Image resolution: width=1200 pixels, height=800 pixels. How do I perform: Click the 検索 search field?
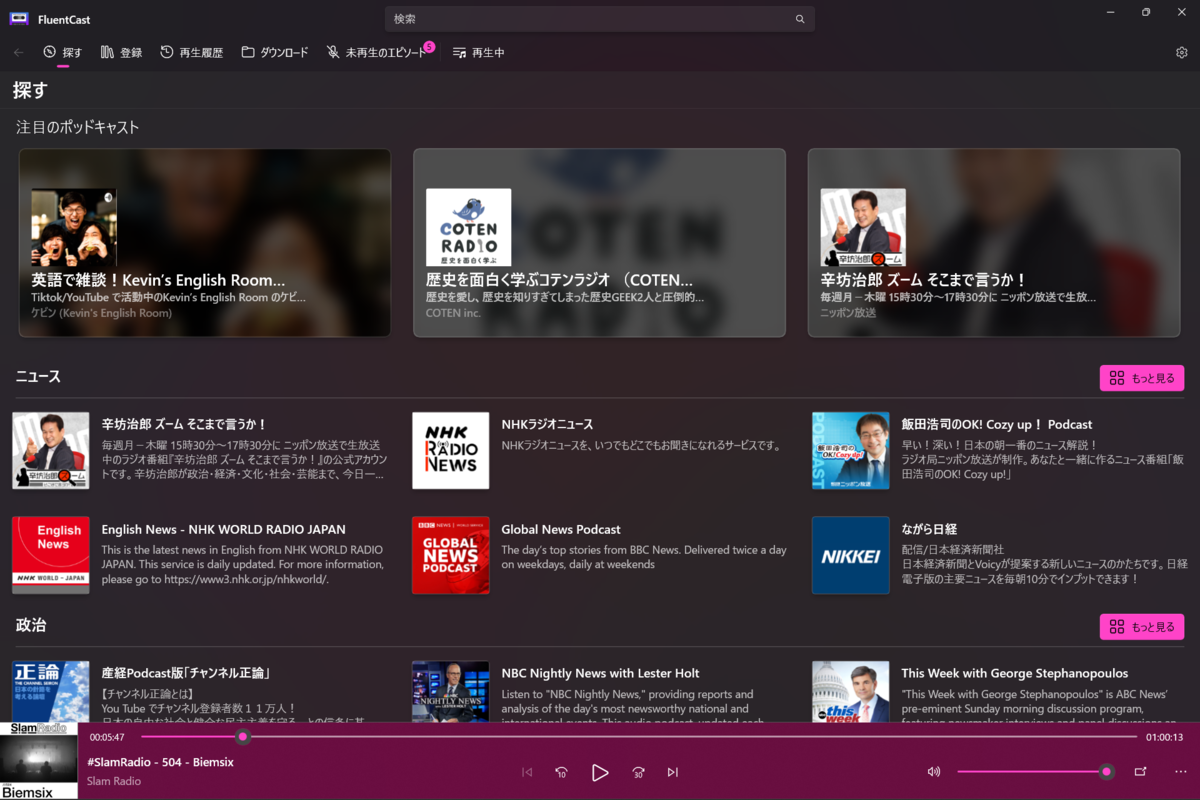click(x=599, y=19)
